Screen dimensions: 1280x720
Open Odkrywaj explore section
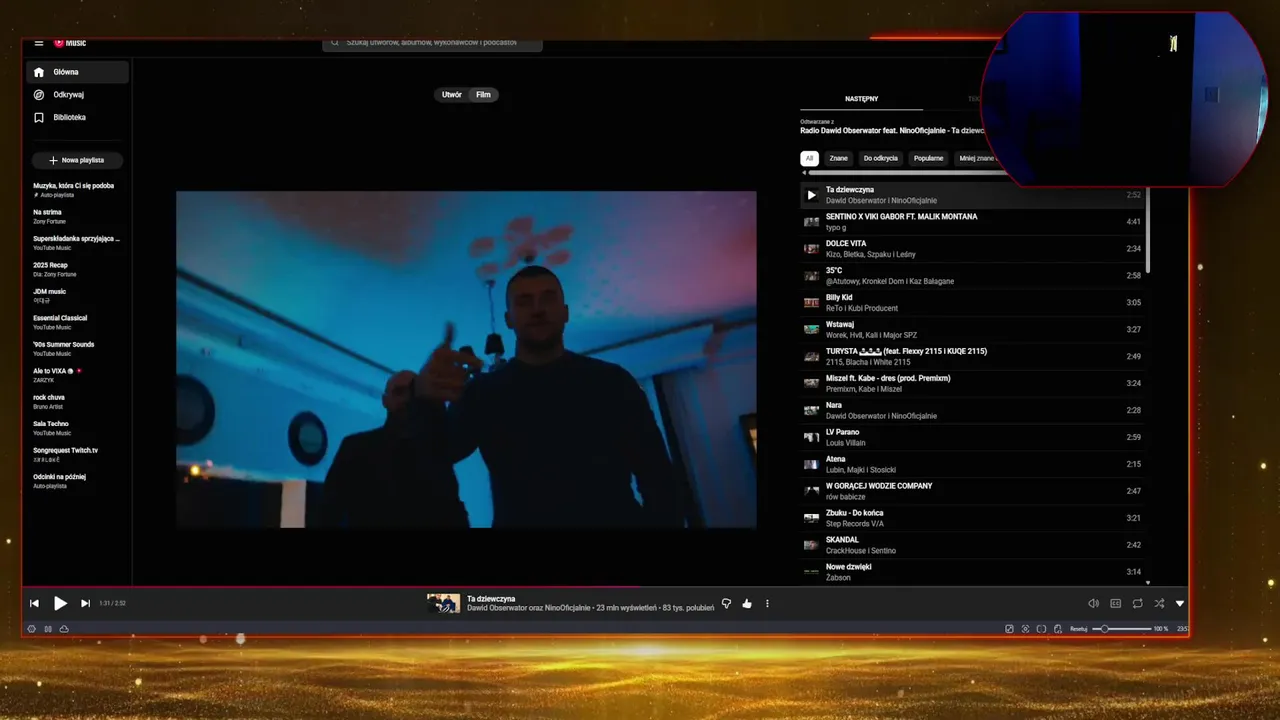(78, 95)
